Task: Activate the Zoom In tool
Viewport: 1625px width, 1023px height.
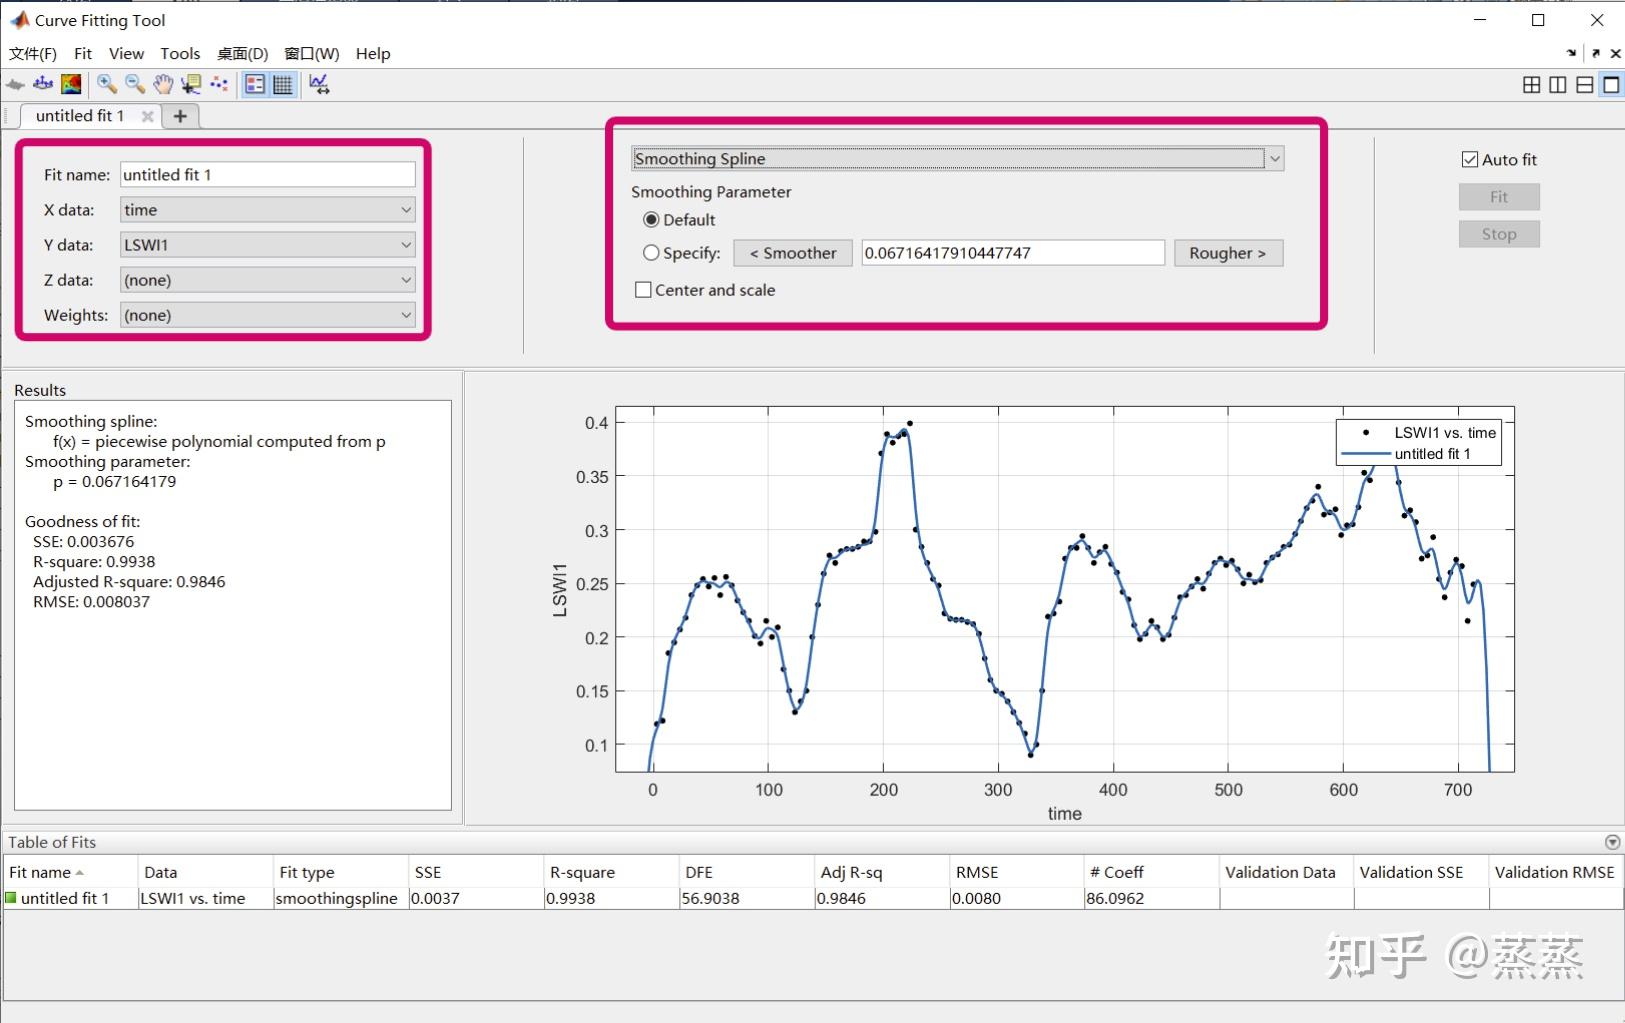Action: coord(106,85)
